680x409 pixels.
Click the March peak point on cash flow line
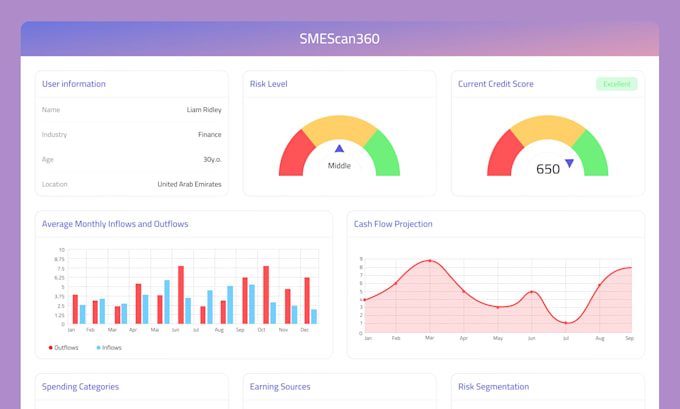(x=430, y=261)
